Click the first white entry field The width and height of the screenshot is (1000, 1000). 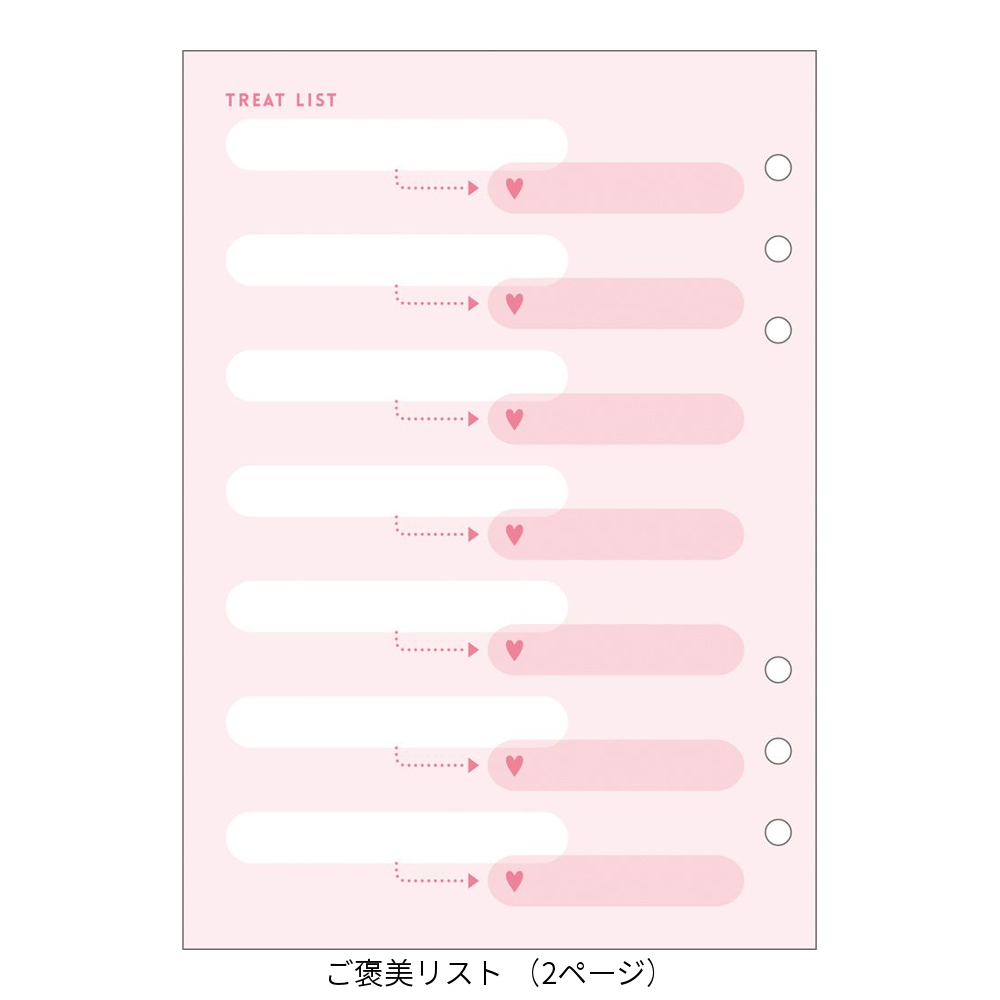coord(397,145)
